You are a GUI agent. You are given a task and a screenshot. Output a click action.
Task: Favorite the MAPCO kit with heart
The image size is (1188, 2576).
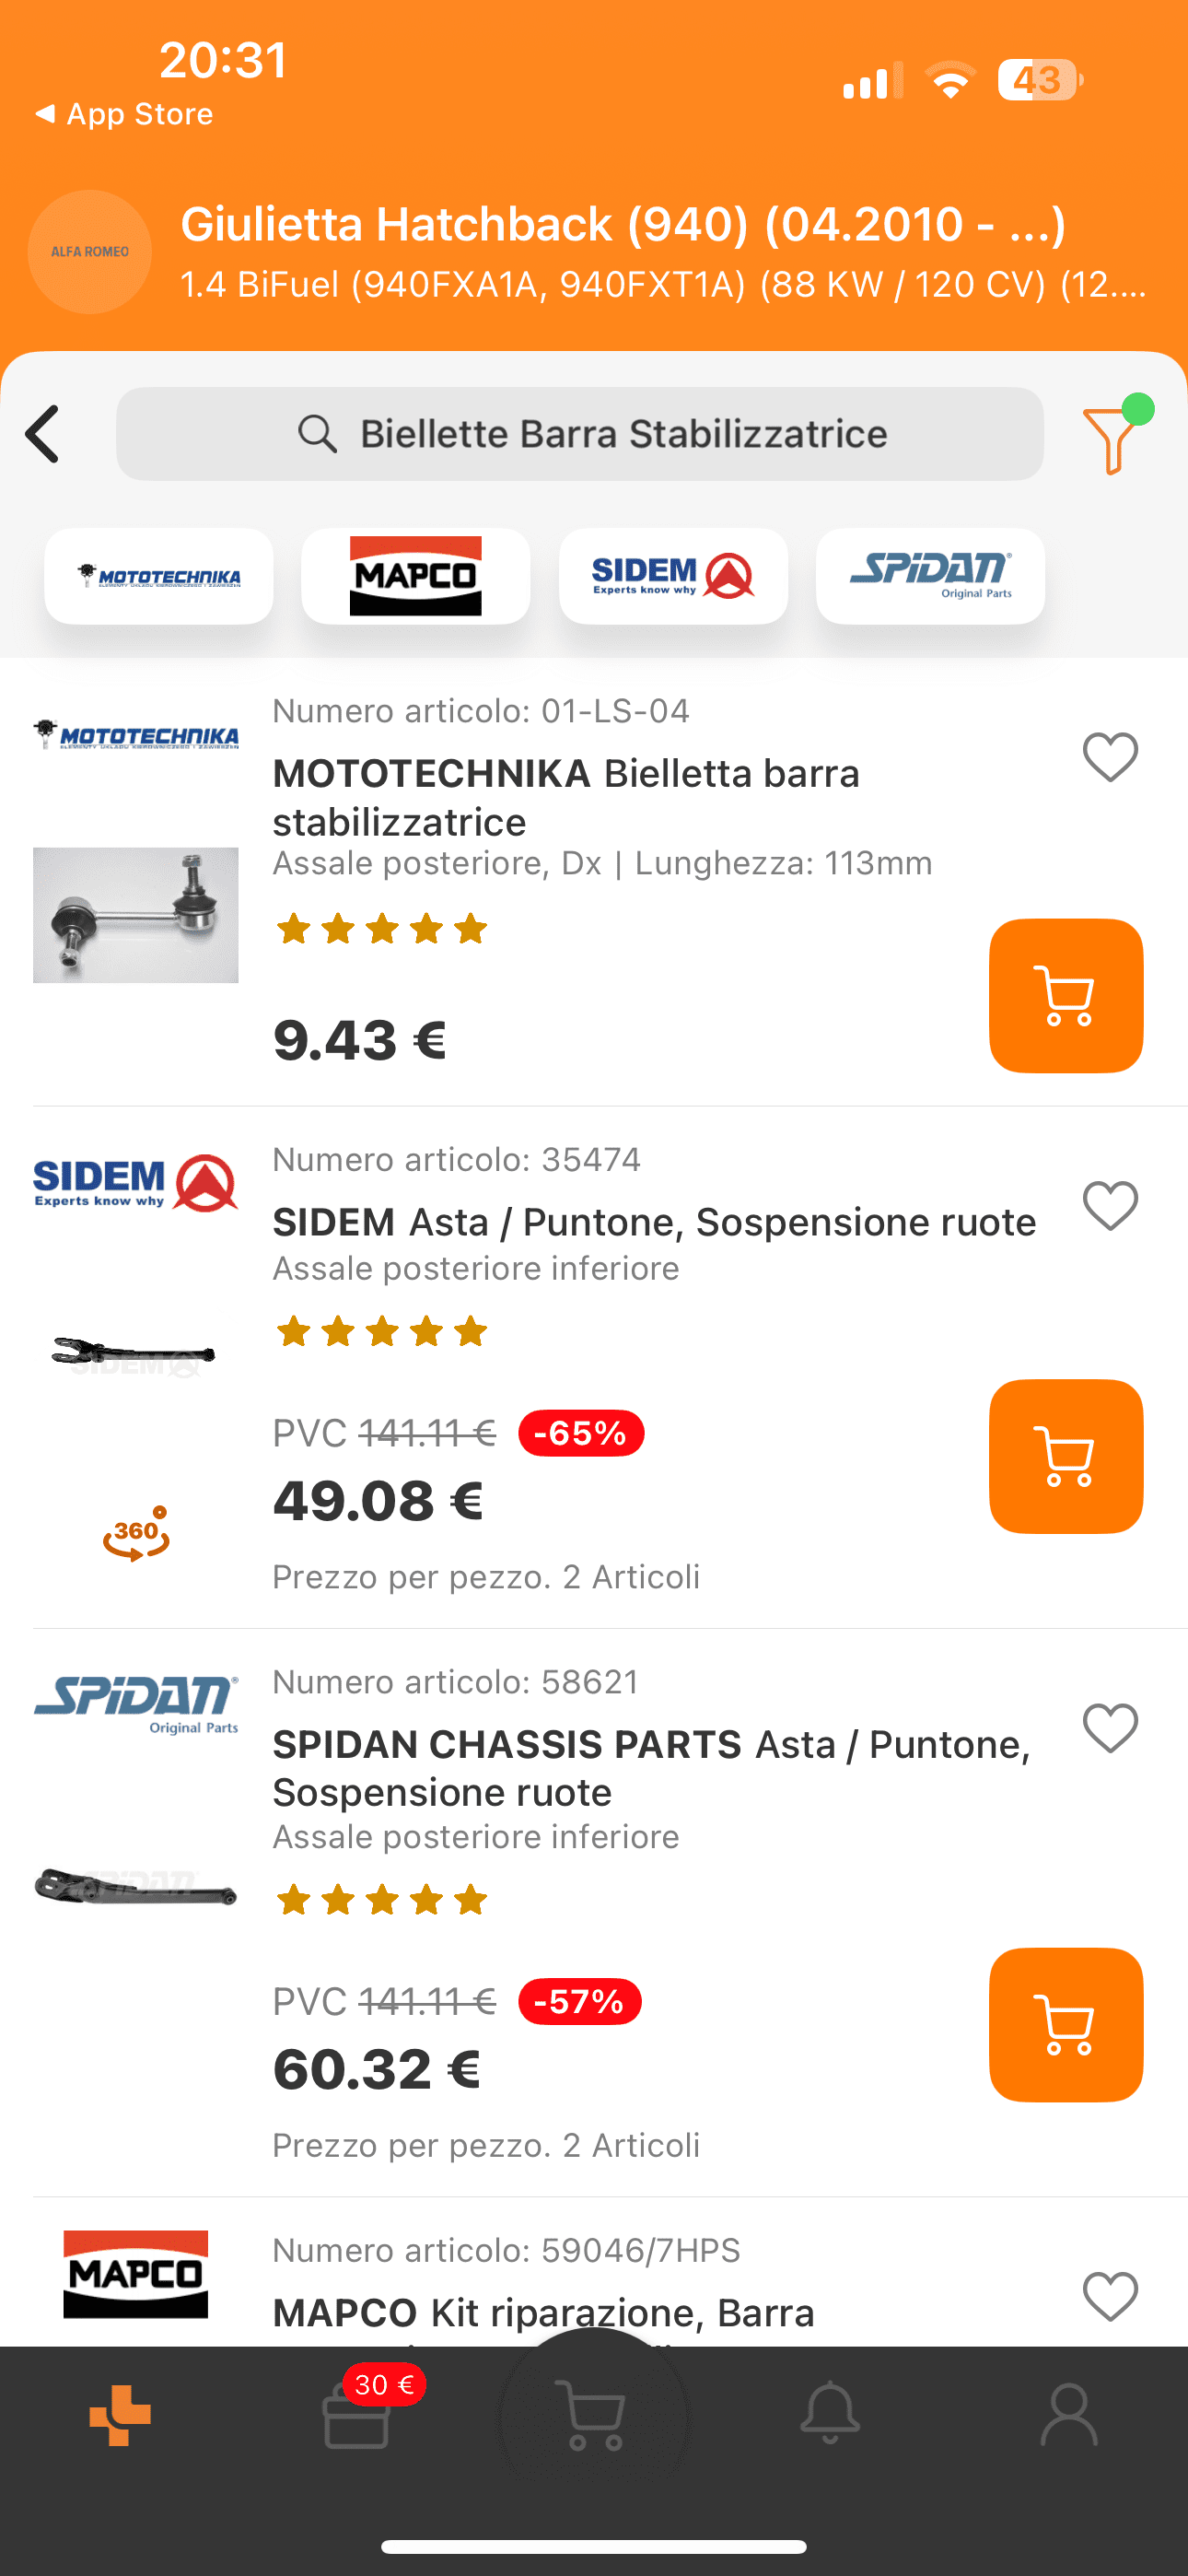(x=1110, y=2296)
